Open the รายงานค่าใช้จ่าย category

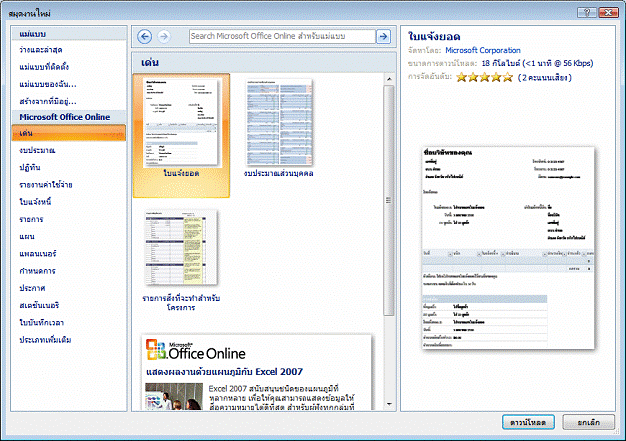coord(46,185)
